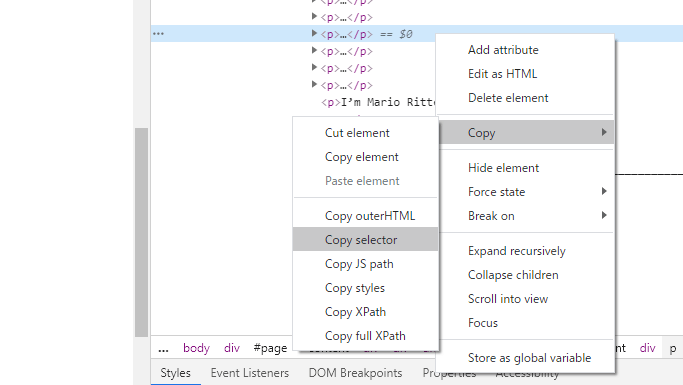The image size is (683, 385).
Task: Open the Force state submenu arrow
Action: pos(604,191)
